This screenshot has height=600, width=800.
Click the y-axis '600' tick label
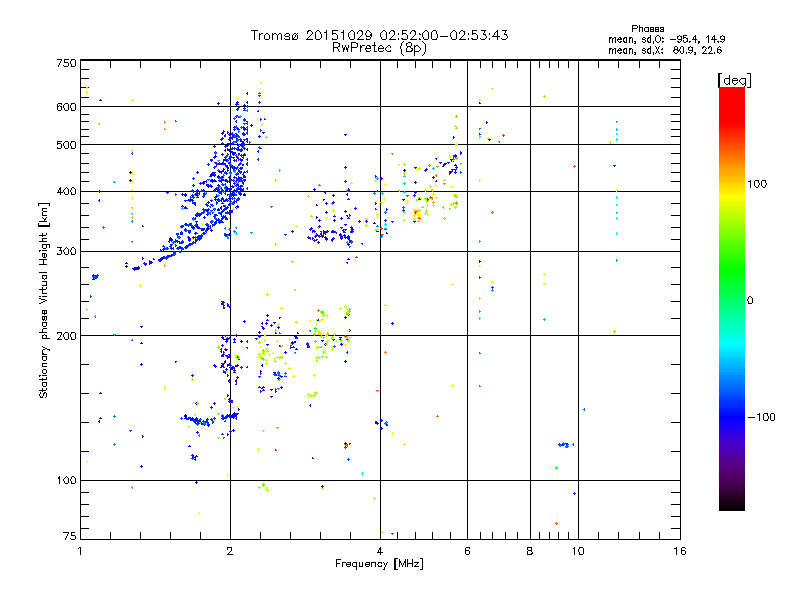pyautogui.click(x=66, y=107)
